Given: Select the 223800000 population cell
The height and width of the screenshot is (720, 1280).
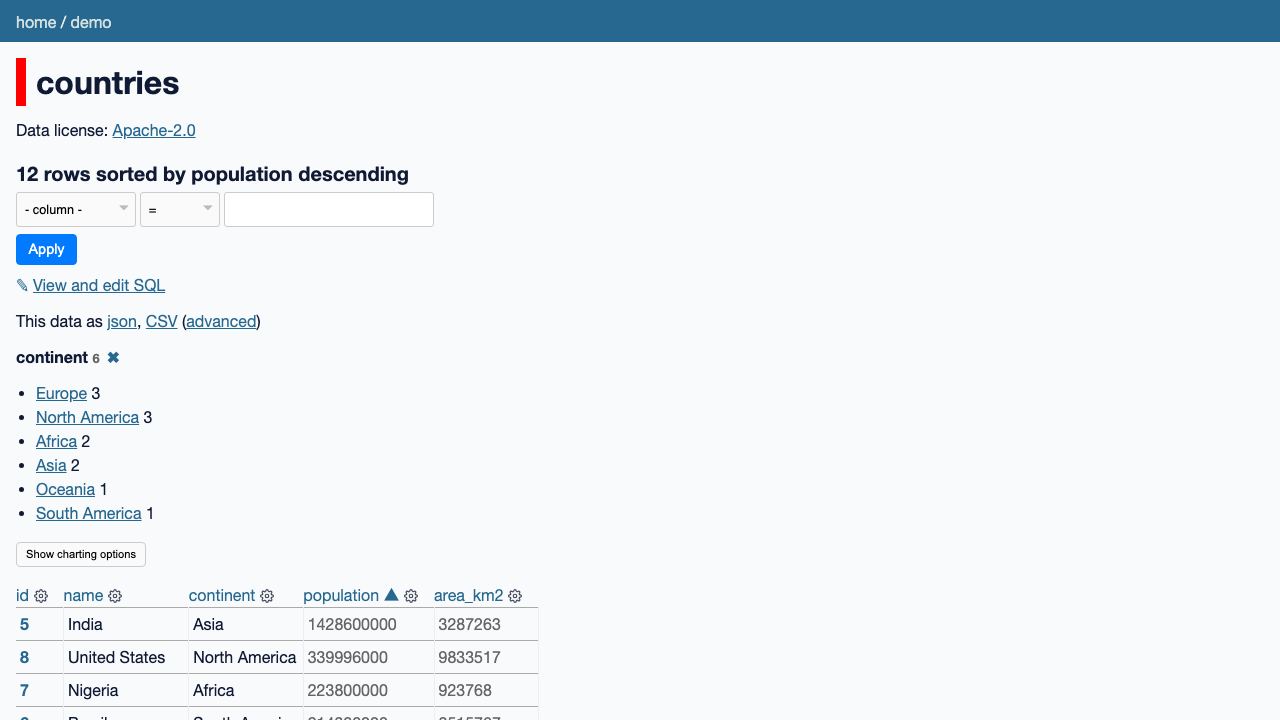Looking at the screenshot, I should pyautogui.click(x=368, y=690).
